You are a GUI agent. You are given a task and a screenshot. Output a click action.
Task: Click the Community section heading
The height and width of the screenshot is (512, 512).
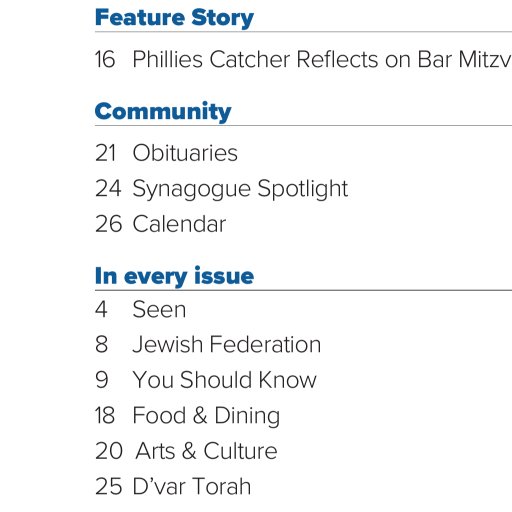click(163, 112)
